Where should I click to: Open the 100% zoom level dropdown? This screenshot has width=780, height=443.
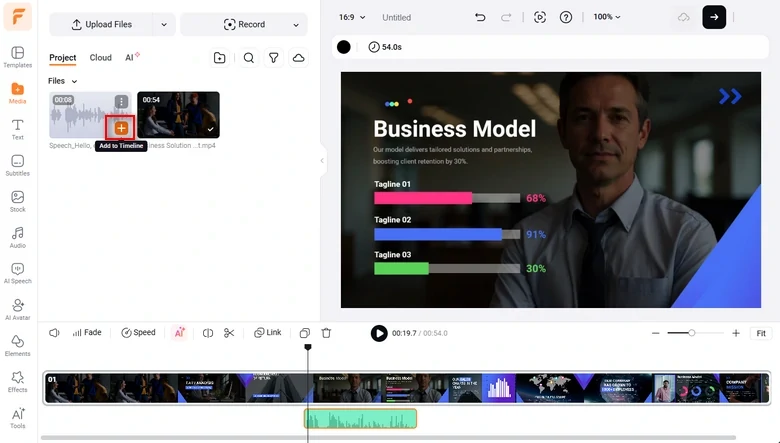[x=607, y=17]
